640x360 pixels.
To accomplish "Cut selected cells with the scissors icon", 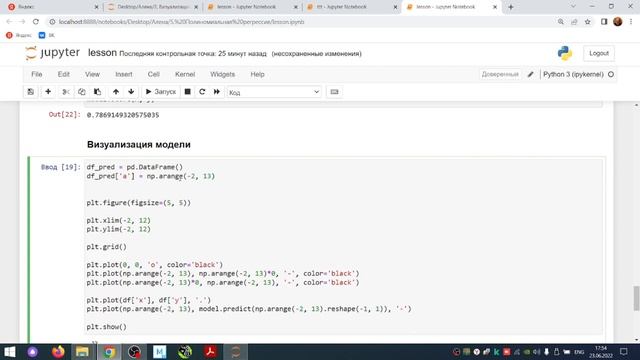I will (65, 92).
